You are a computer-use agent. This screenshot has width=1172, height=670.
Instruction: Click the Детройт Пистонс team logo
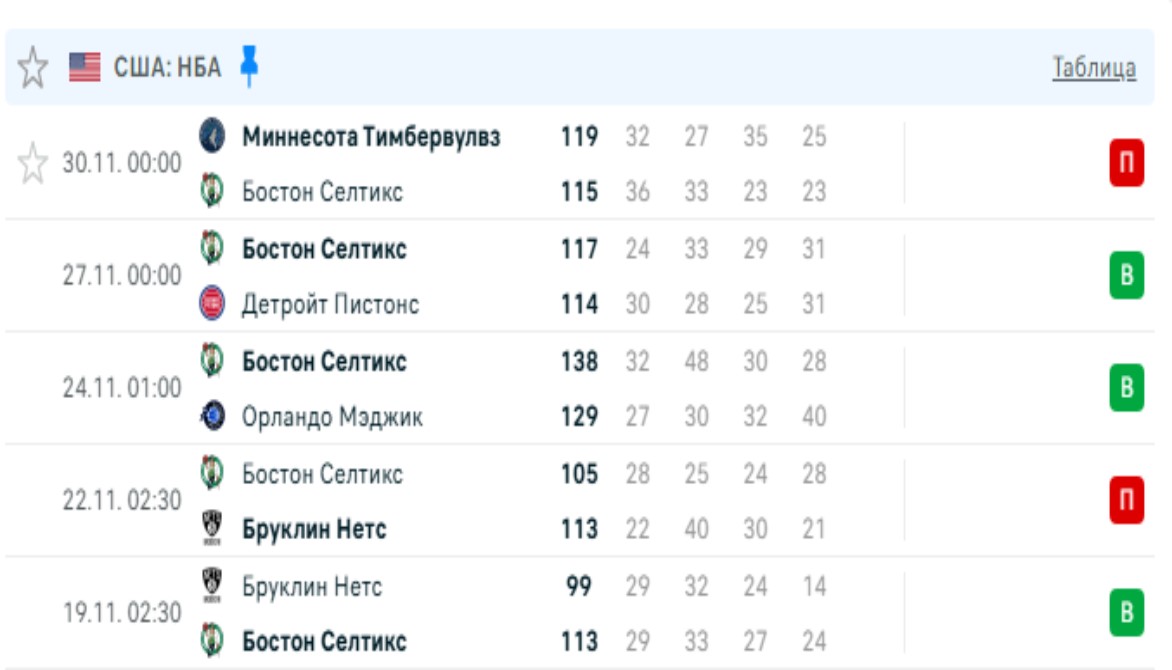coord(212,304)
